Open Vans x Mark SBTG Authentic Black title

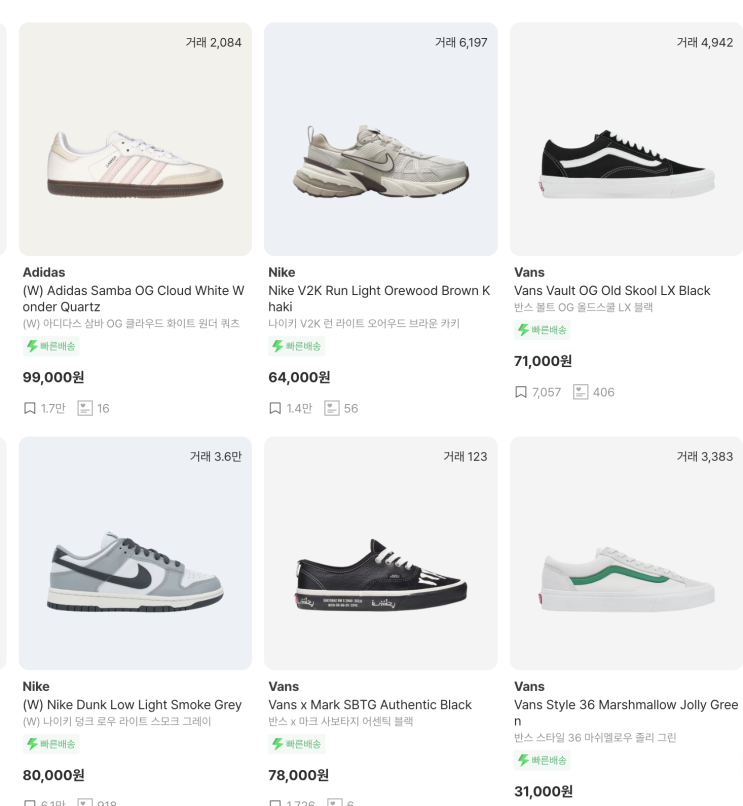point(370,704)
